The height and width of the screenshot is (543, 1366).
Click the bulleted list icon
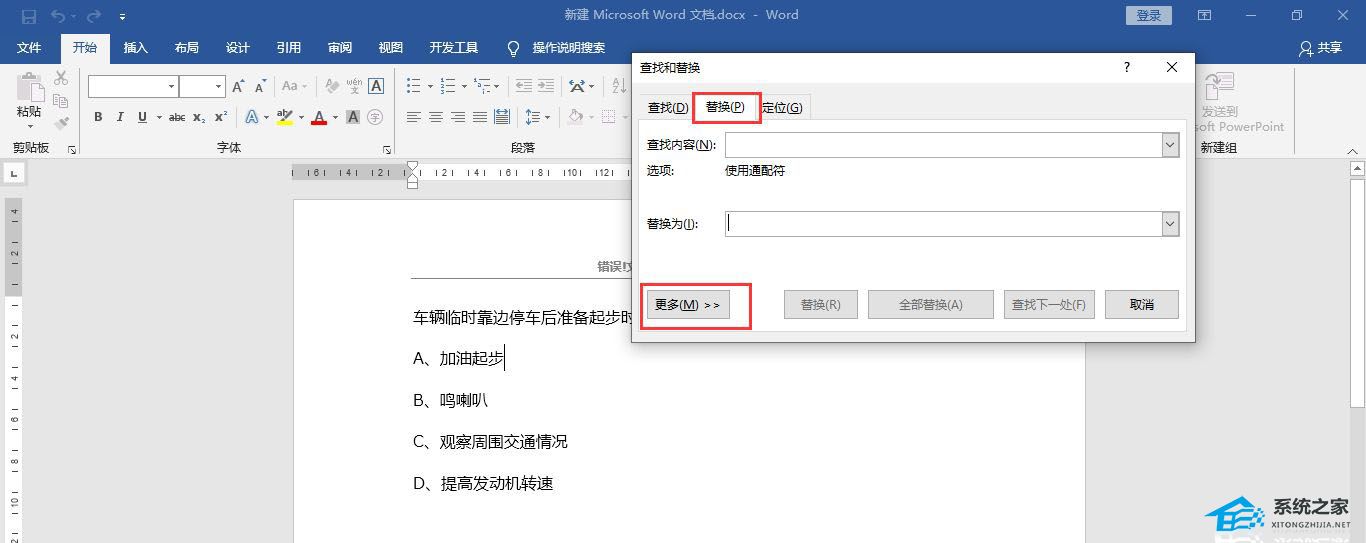(x=413, y=87)
